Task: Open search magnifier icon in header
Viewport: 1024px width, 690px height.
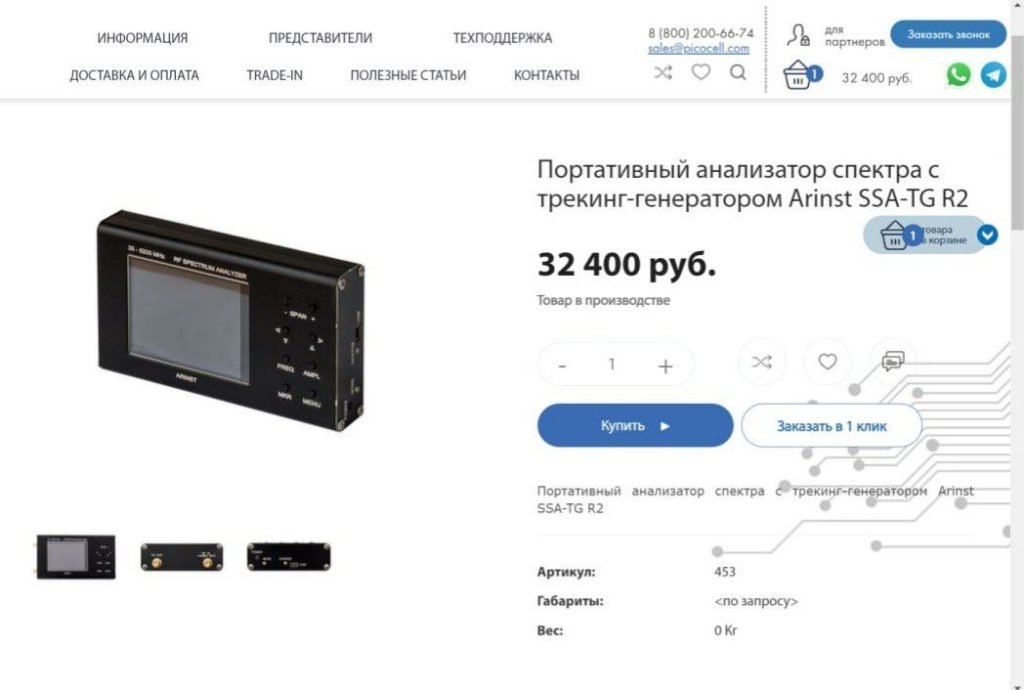Action: (x=738, y=72)
